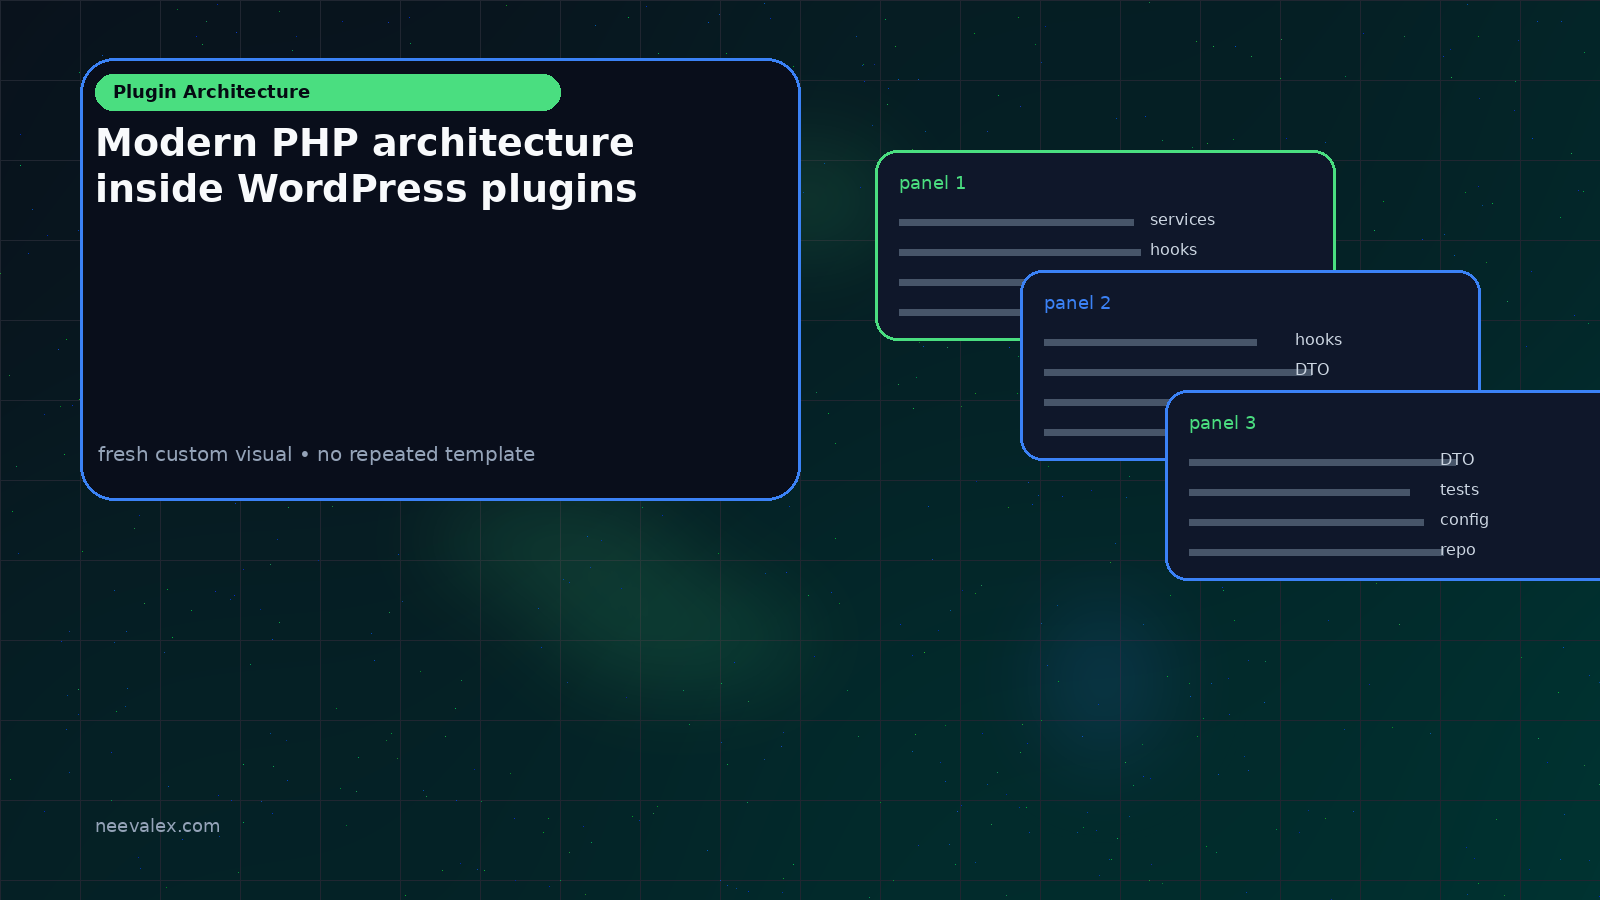Click the Plugin Architecture green badge
This screenshot has width=1600, height=900.
coord(328,92)
